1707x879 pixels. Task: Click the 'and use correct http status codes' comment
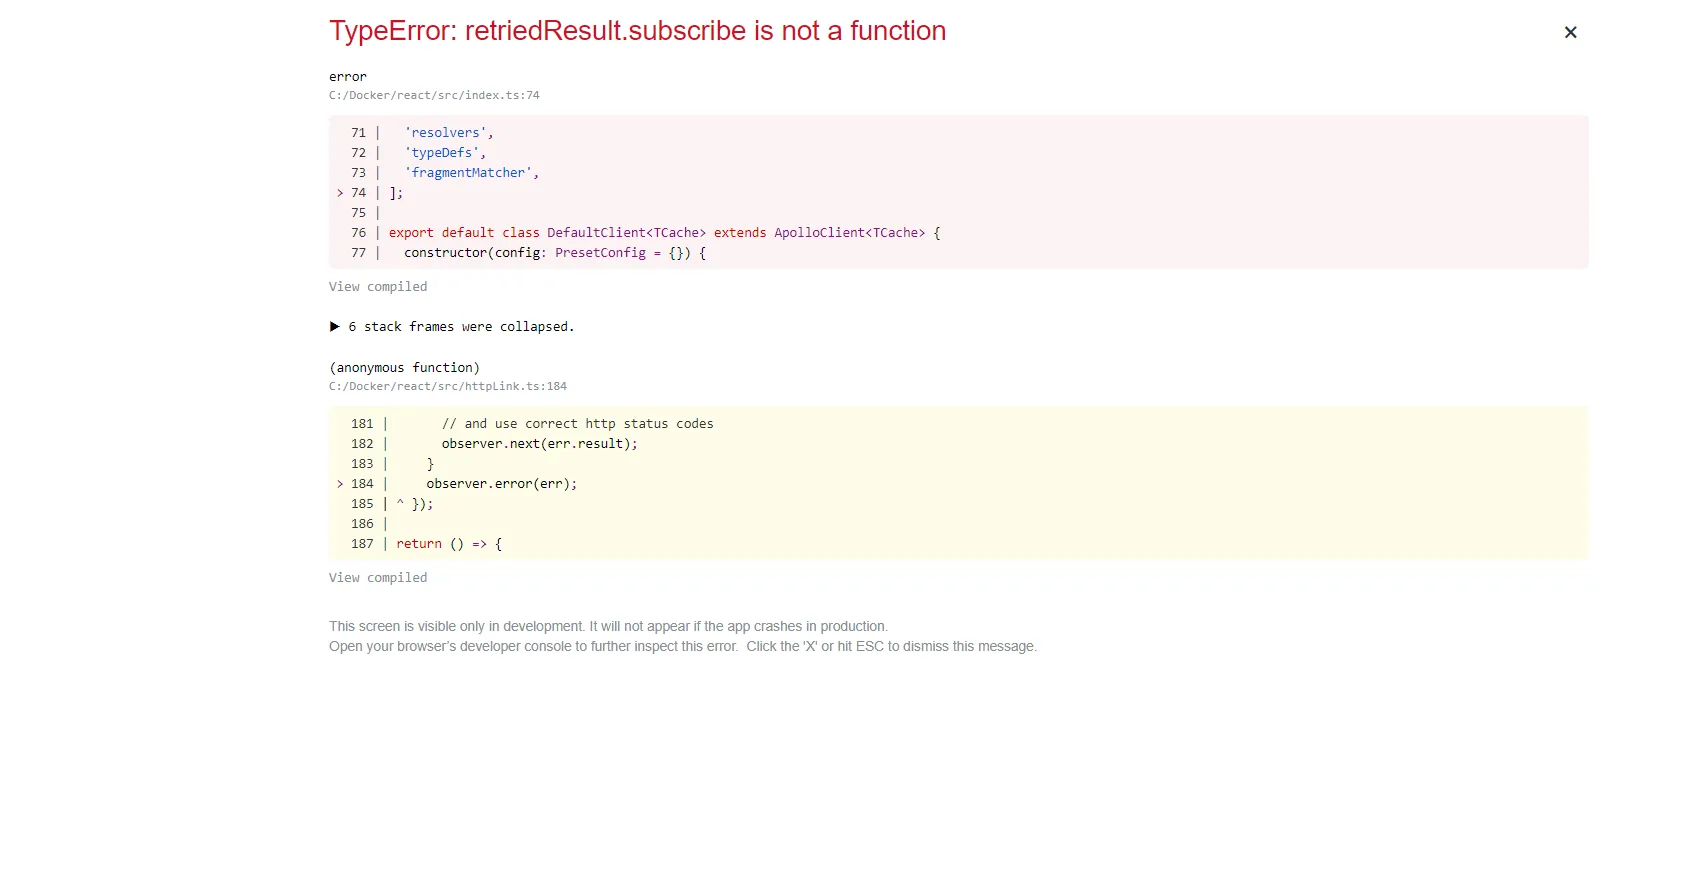tap(577, 424)
